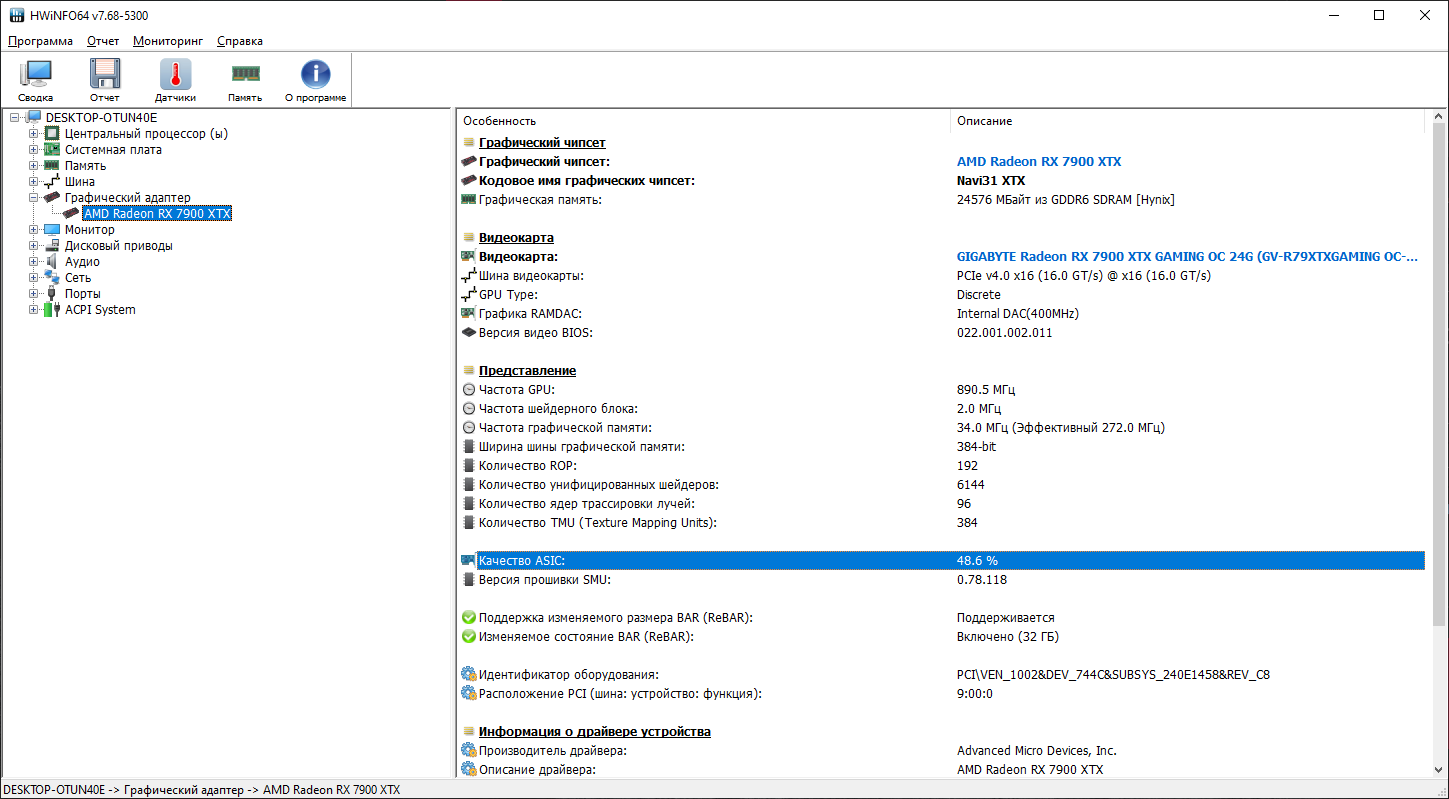Viewport: 1449px width, 799px height.
Task: Click the Центральный процессор chip icon
Action: coord(53,134)
